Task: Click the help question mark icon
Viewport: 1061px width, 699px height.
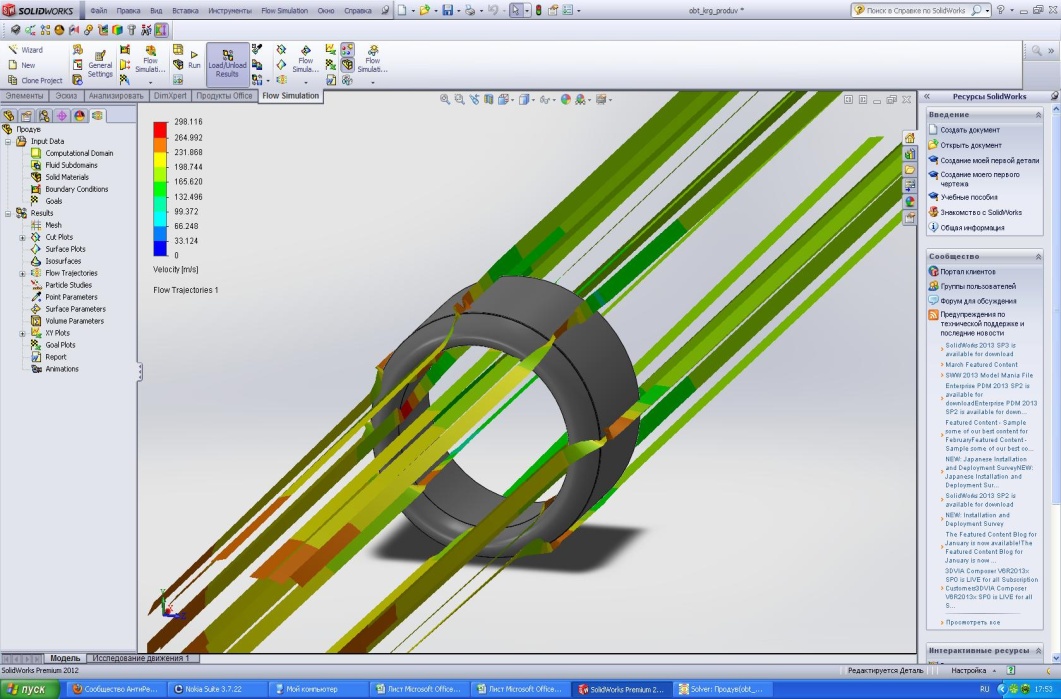Action: pyautogui.click(x=1001, y=10)
